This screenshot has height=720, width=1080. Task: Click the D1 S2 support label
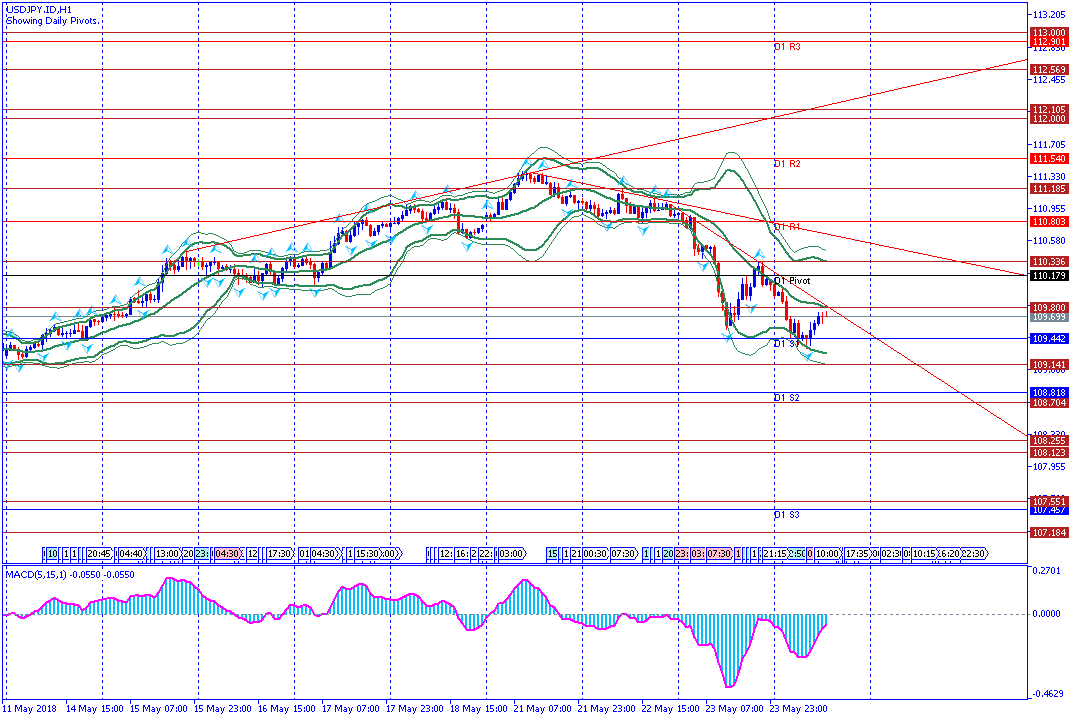coord(787,398)
